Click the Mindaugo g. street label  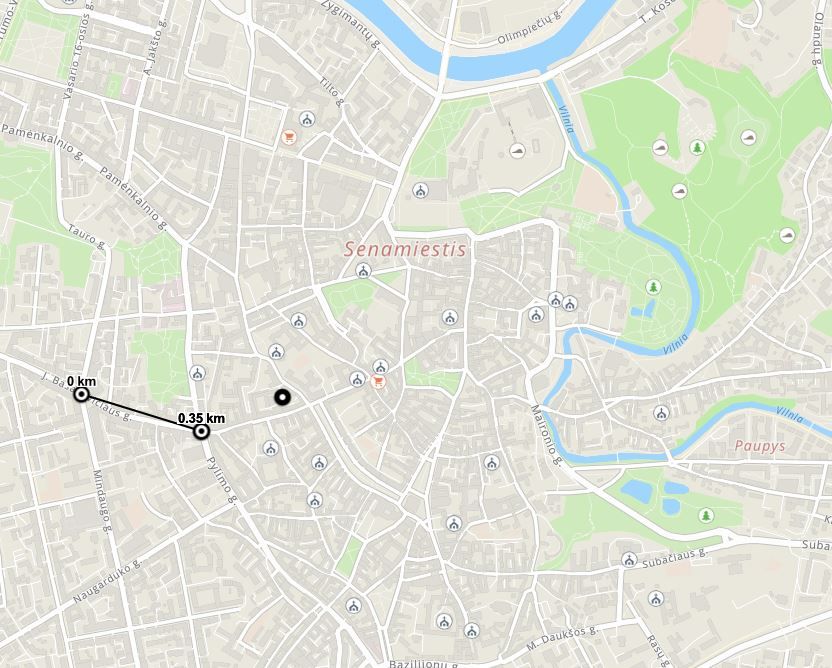(103, 501)
